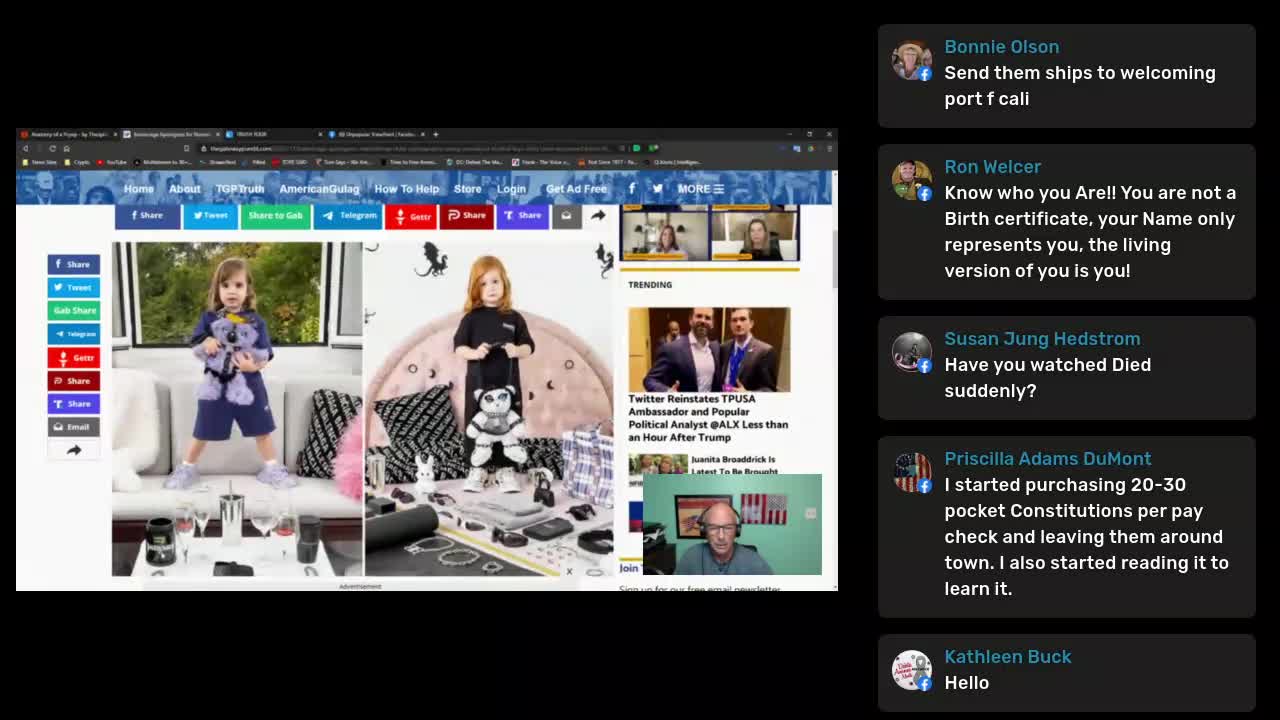Expand the MORE hamburger menu
Screen dimensions: 1280x720
700,188
